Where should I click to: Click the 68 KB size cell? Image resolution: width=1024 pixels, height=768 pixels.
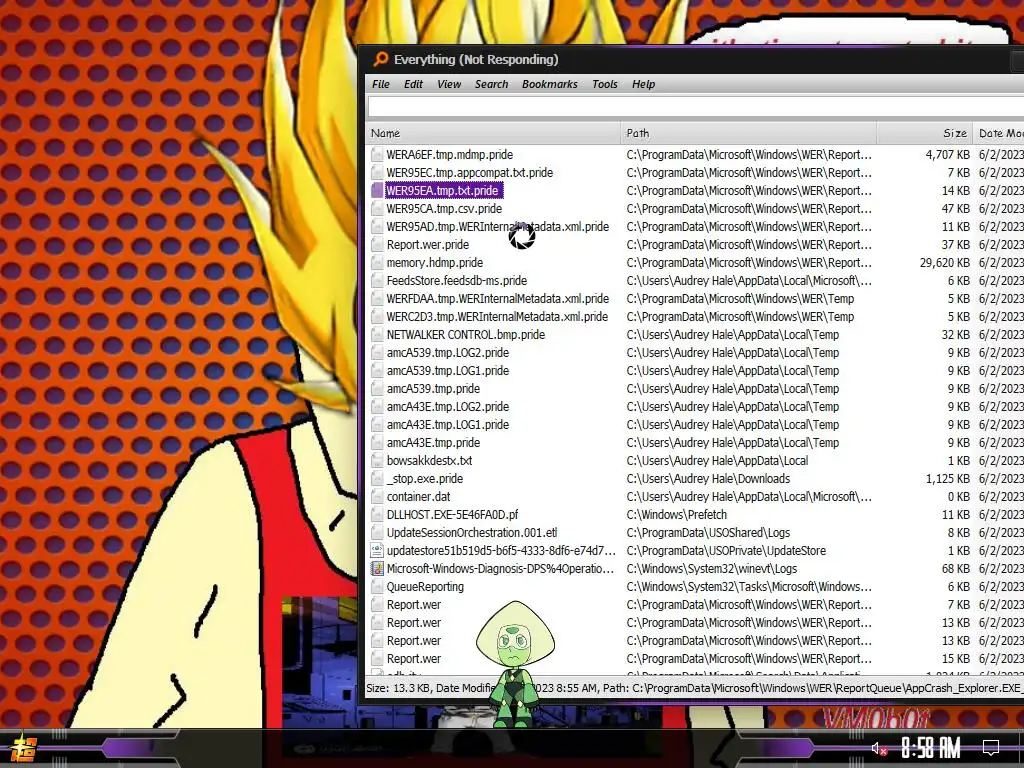pos(955,569)
